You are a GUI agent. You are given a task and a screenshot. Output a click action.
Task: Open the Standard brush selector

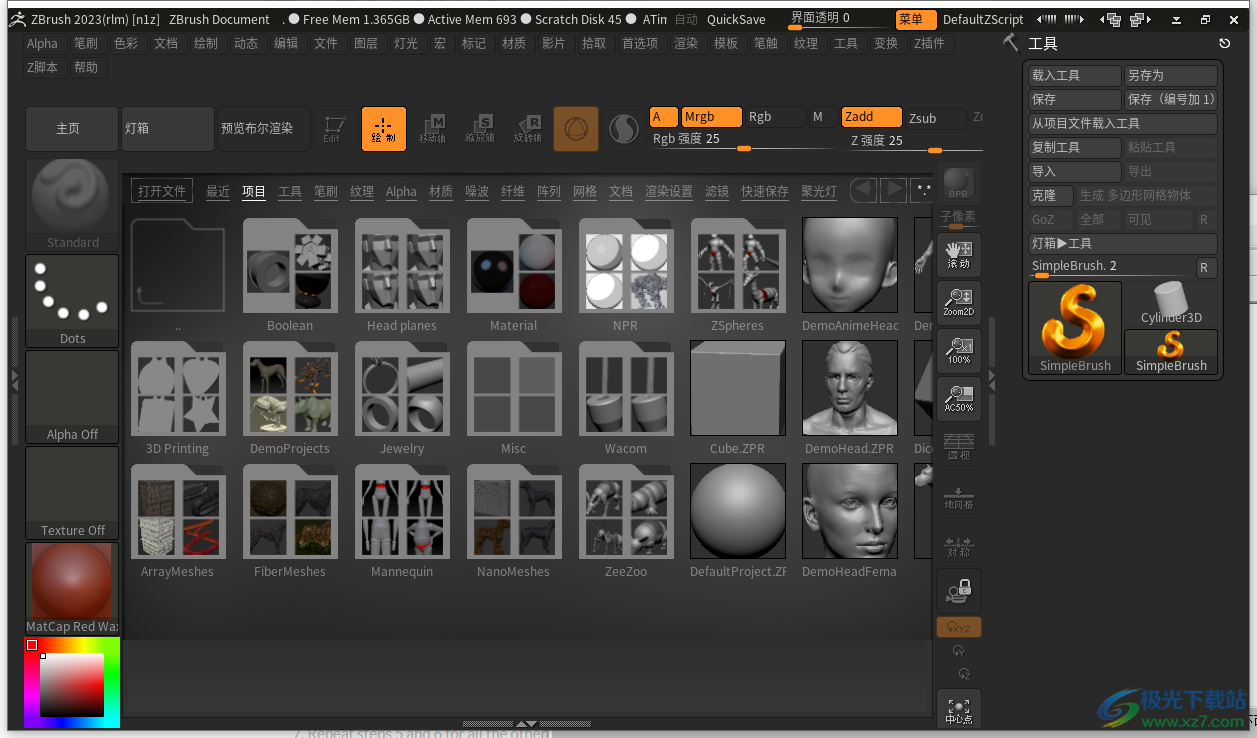click(72, 204)
